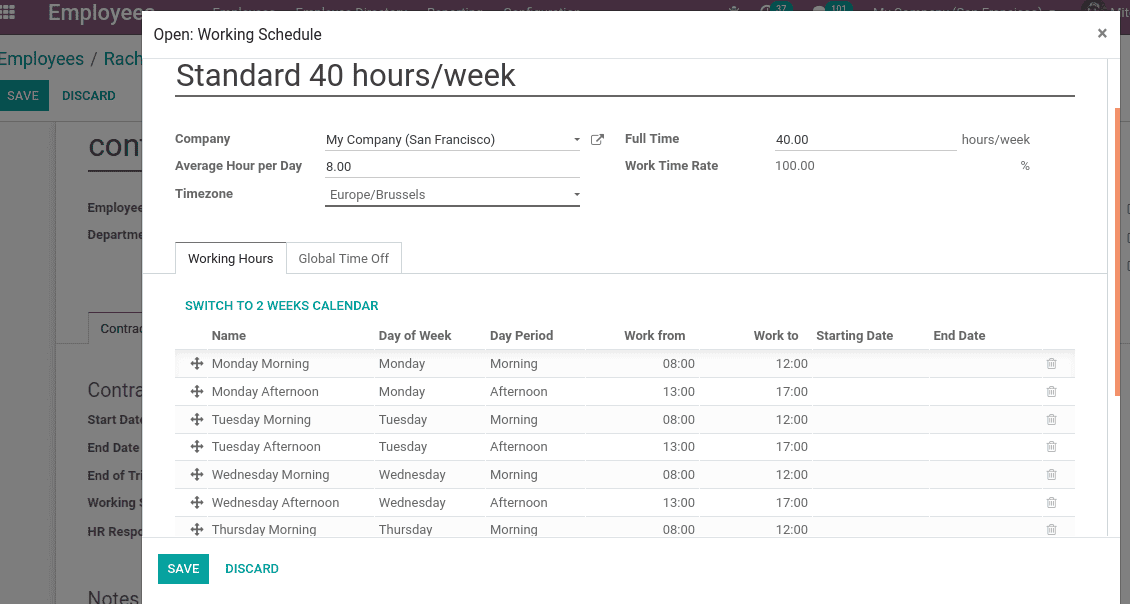Delete the Monday Afternoon row
Image resolution: width=1130 pixels, height=604 pixels.
pos(1051,391)
